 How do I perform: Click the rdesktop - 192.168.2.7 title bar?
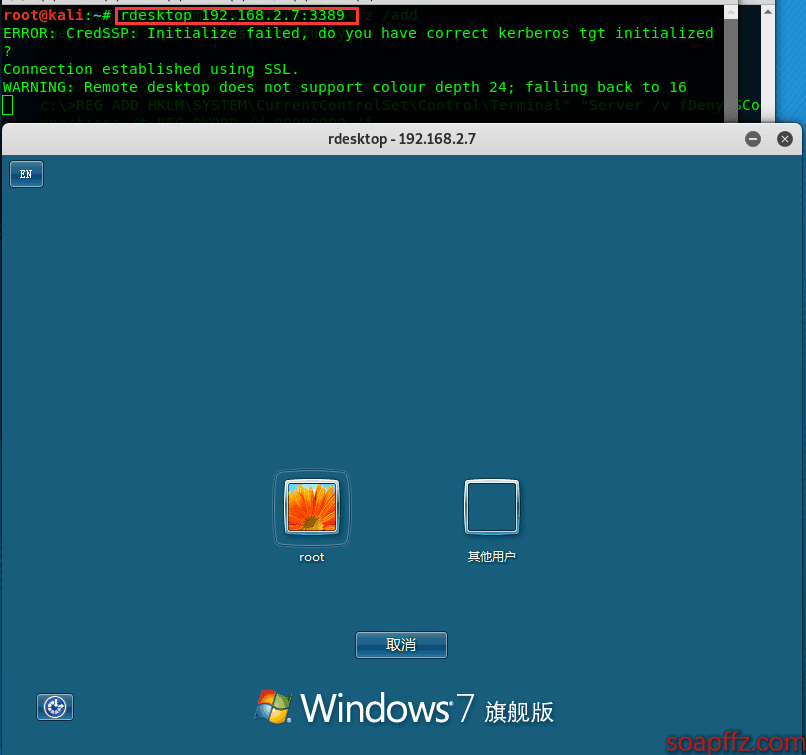pyautogui.click(x=401, y=139)
